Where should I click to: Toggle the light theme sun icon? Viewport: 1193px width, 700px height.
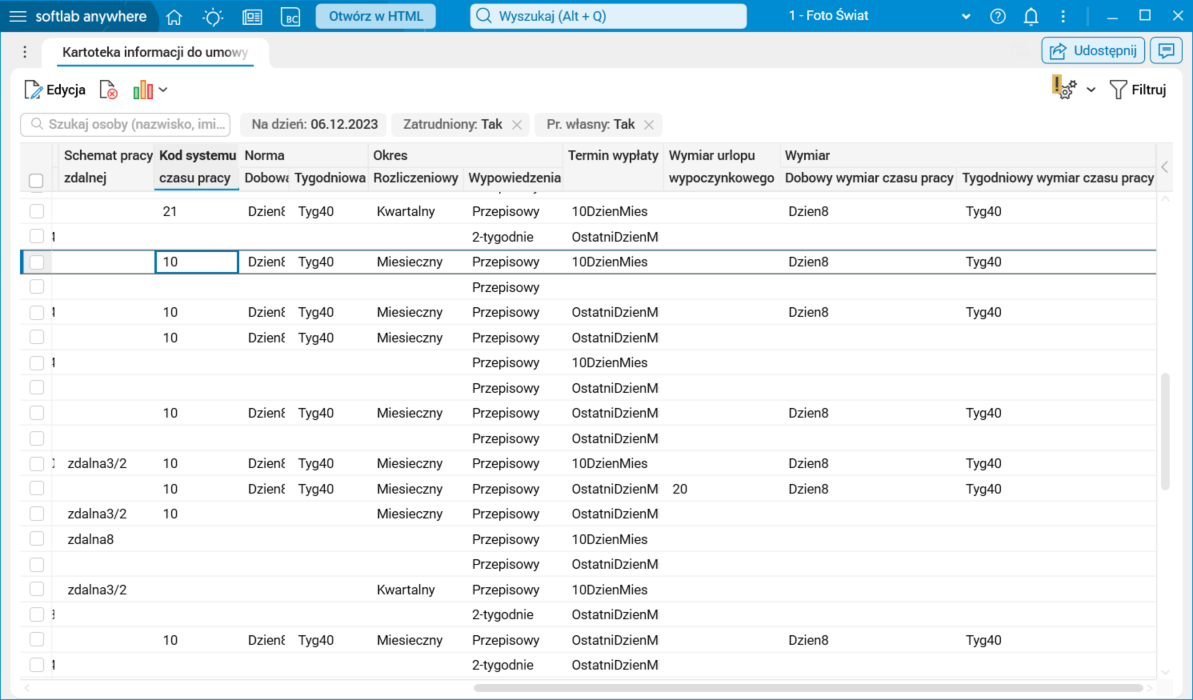[x=213, y=17]
